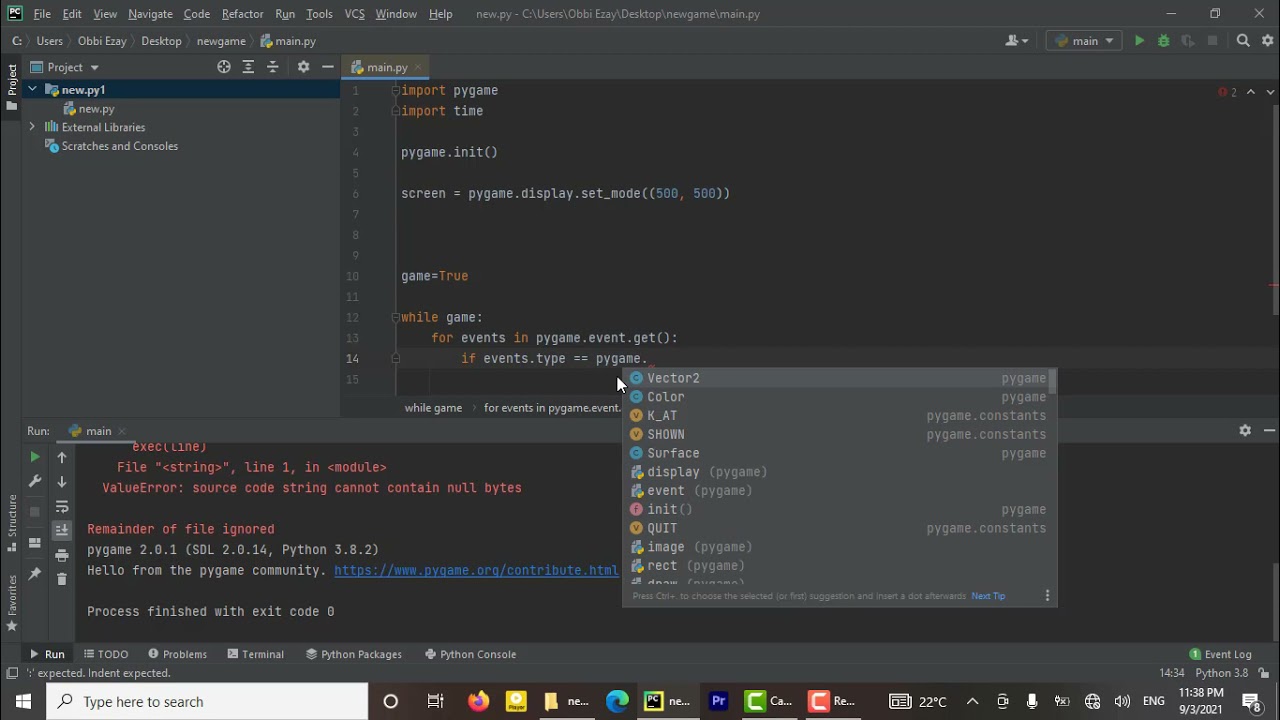Click Python 3.8 interpreter in status bar
Viewport: 1280px width, 720px height.
[x=1222, y=673]
